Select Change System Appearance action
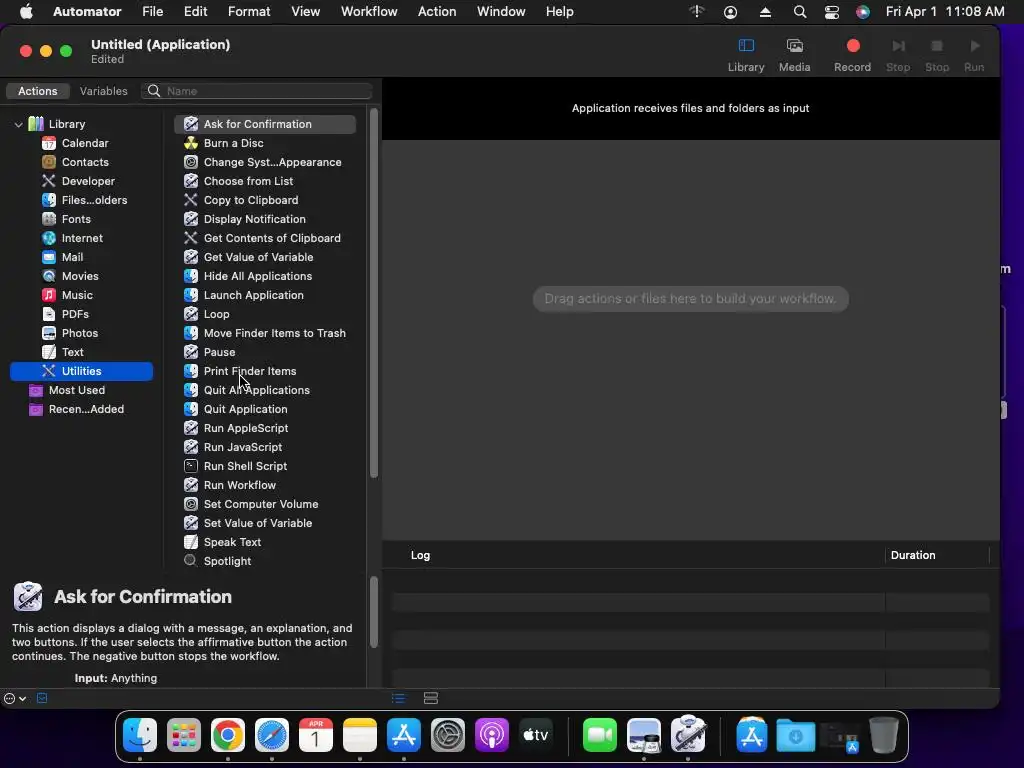1024x768 pixels. 265,162
